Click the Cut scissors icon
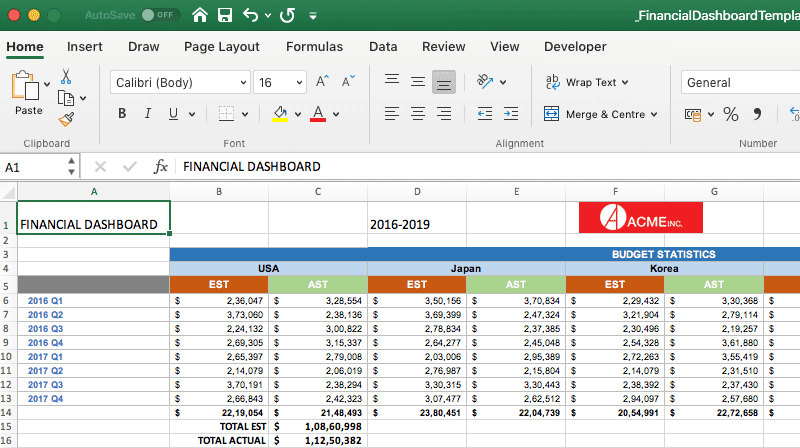This screenshot has height=448, width=800. click(x=66, y=77)
